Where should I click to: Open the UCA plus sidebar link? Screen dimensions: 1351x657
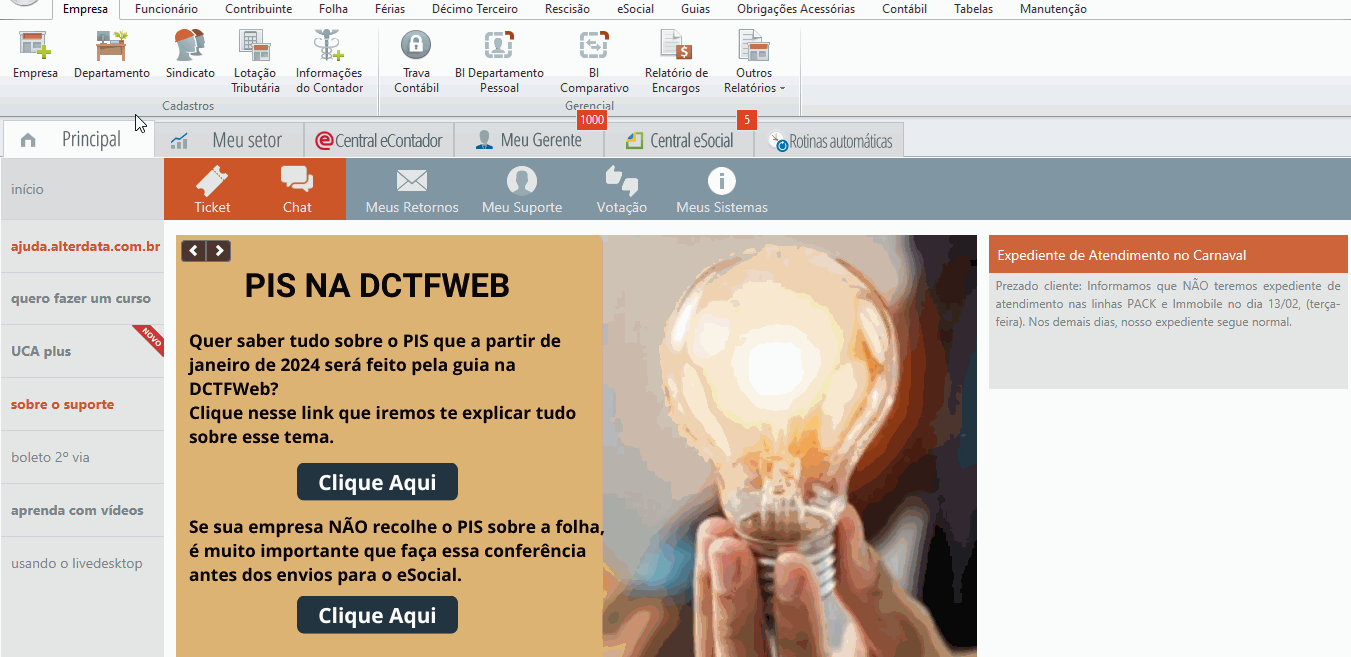(x=82, y=351)
